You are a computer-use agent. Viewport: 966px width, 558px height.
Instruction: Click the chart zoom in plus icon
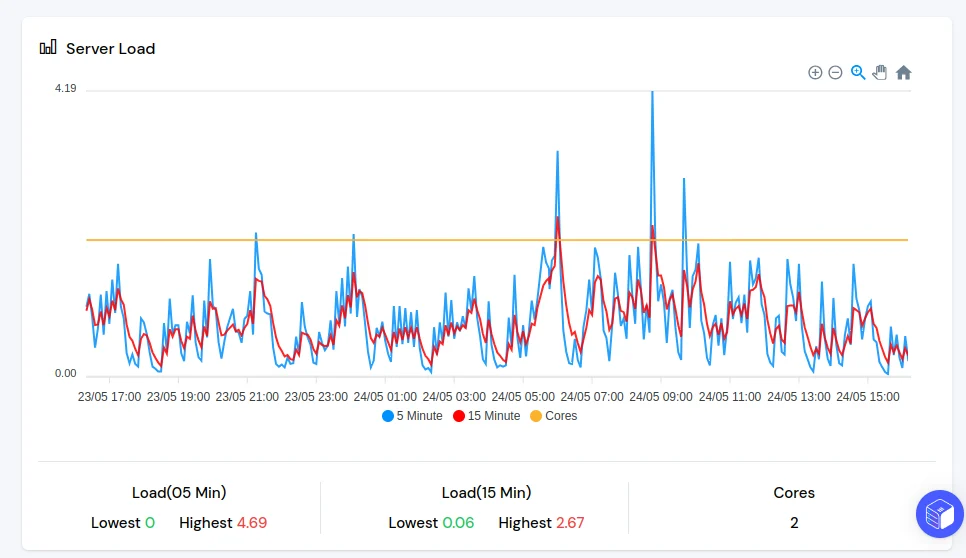(x=815, y=73)
